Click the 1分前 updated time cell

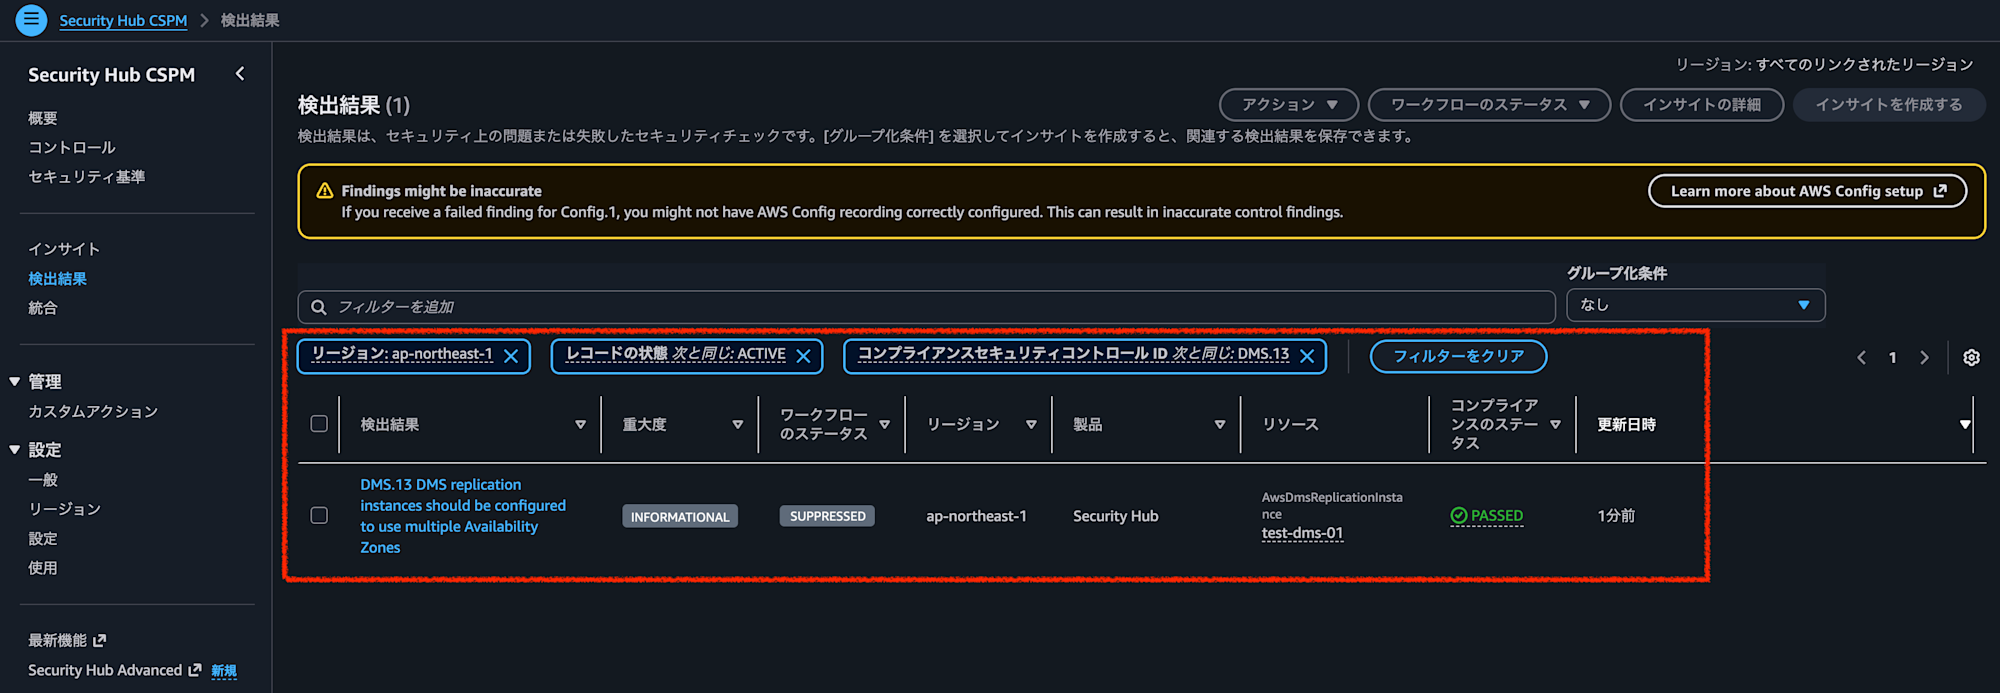[1616, 516]
